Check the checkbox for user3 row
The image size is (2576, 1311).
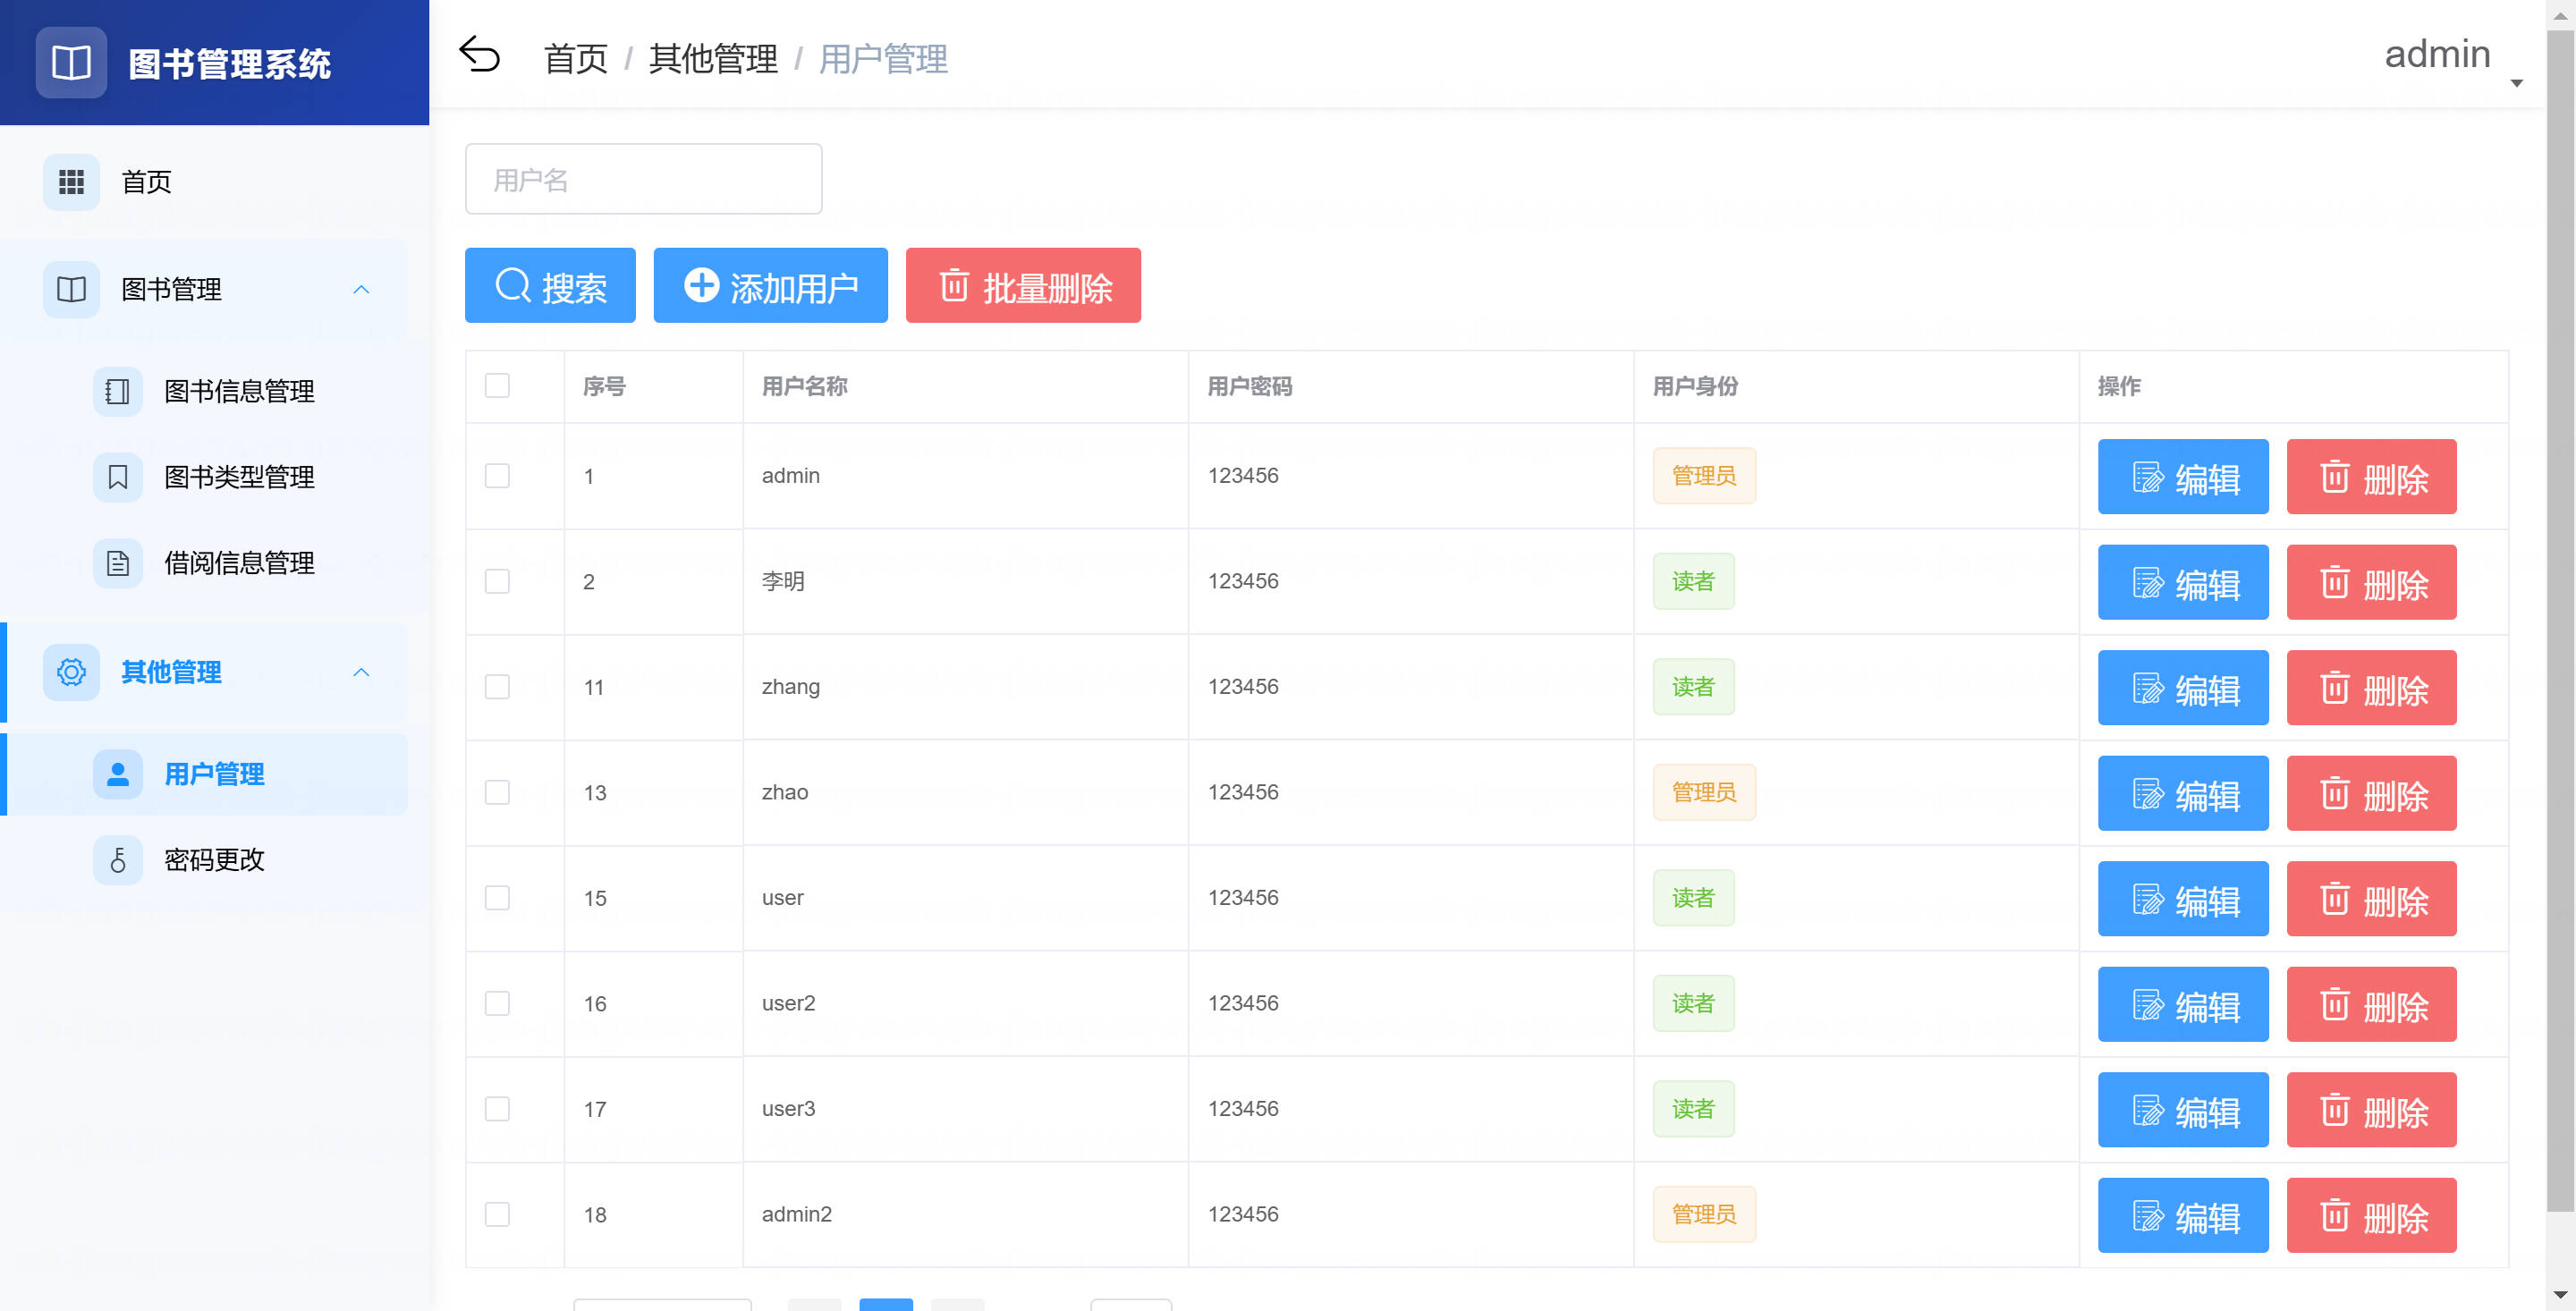coord(497,1109)
